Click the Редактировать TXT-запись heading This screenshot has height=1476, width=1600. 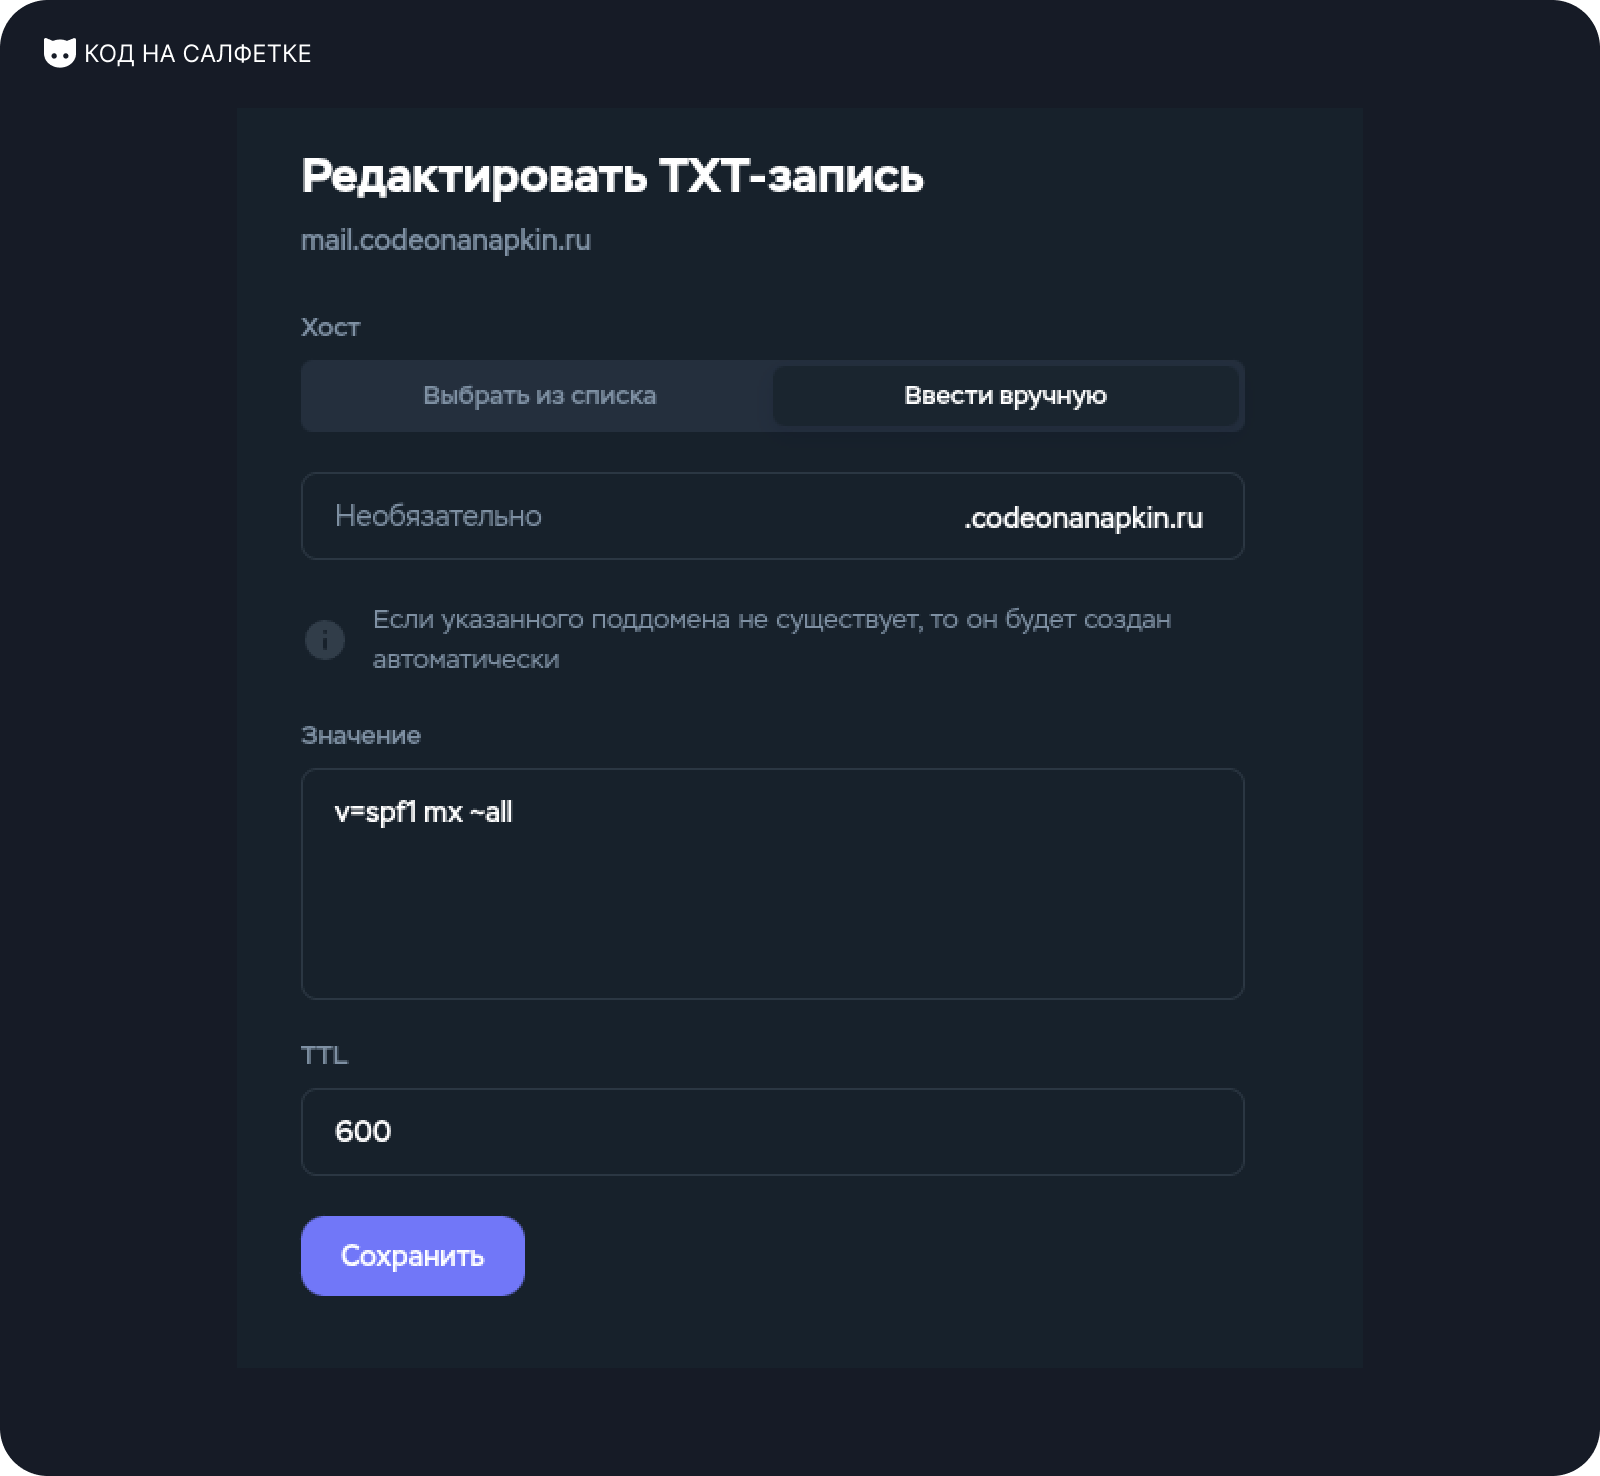(x=612, y=176)
